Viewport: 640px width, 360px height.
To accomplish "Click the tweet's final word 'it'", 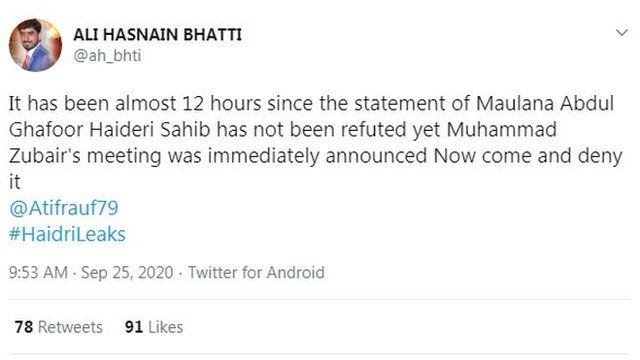I will click(14, 182).
